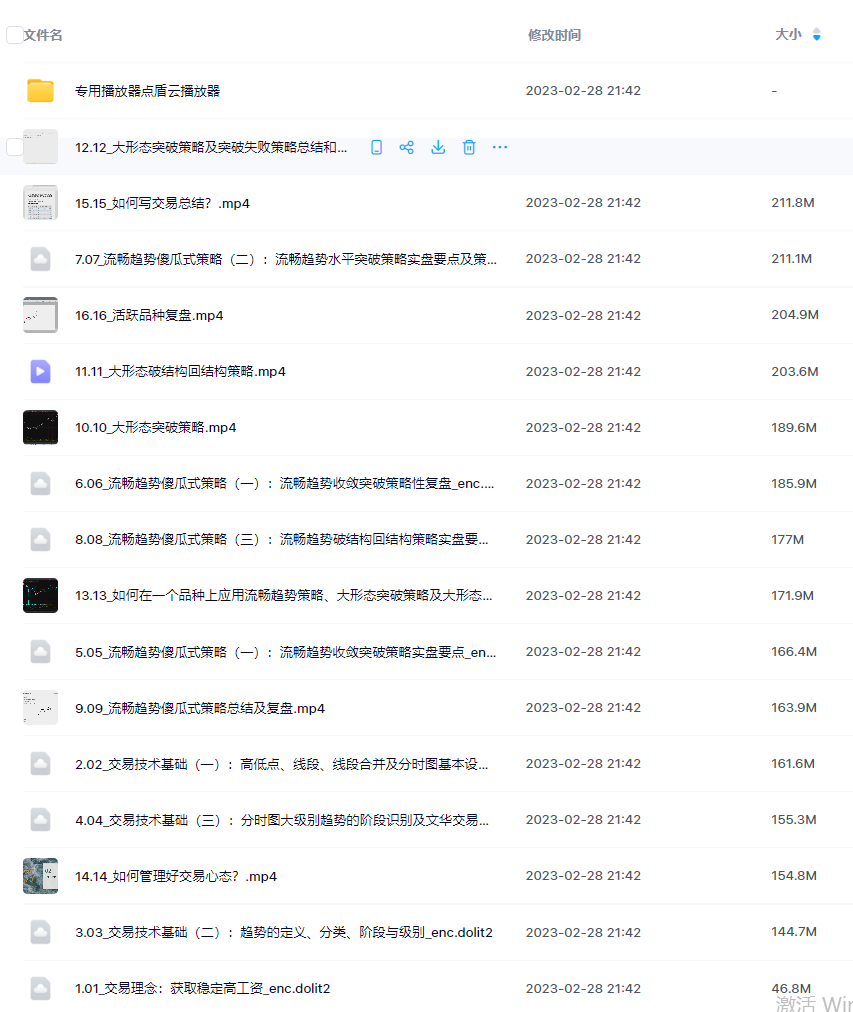This screenshot has width=853, height=1012.
Task: Click the 163.9M size value
Action: (x=794, y=707)
